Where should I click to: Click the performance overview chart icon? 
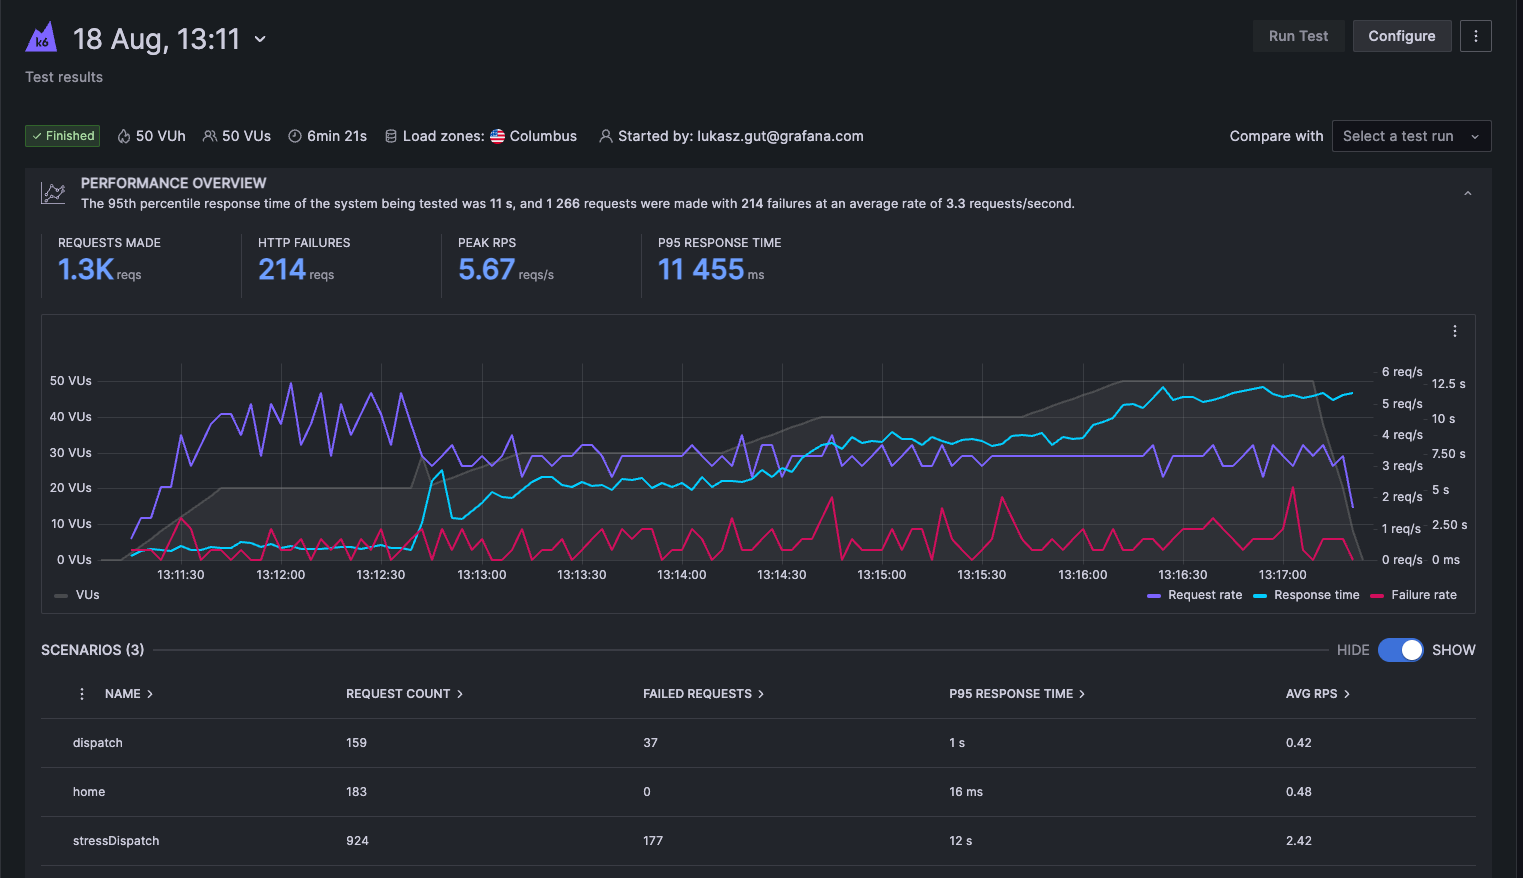pyautogui.click(x=53, y=193)
